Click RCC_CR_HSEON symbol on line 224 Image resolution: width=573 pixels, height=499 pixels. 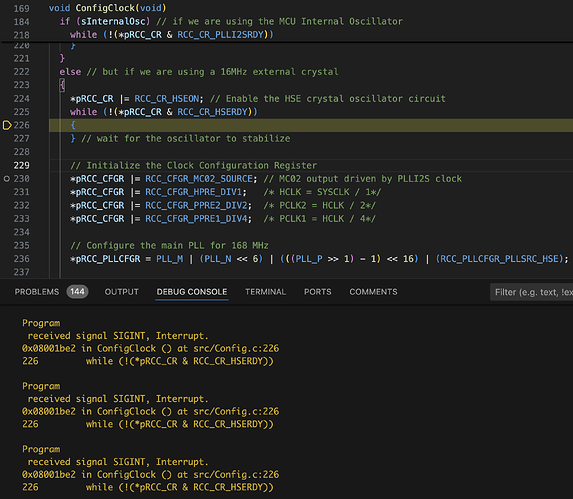(166, 99)
